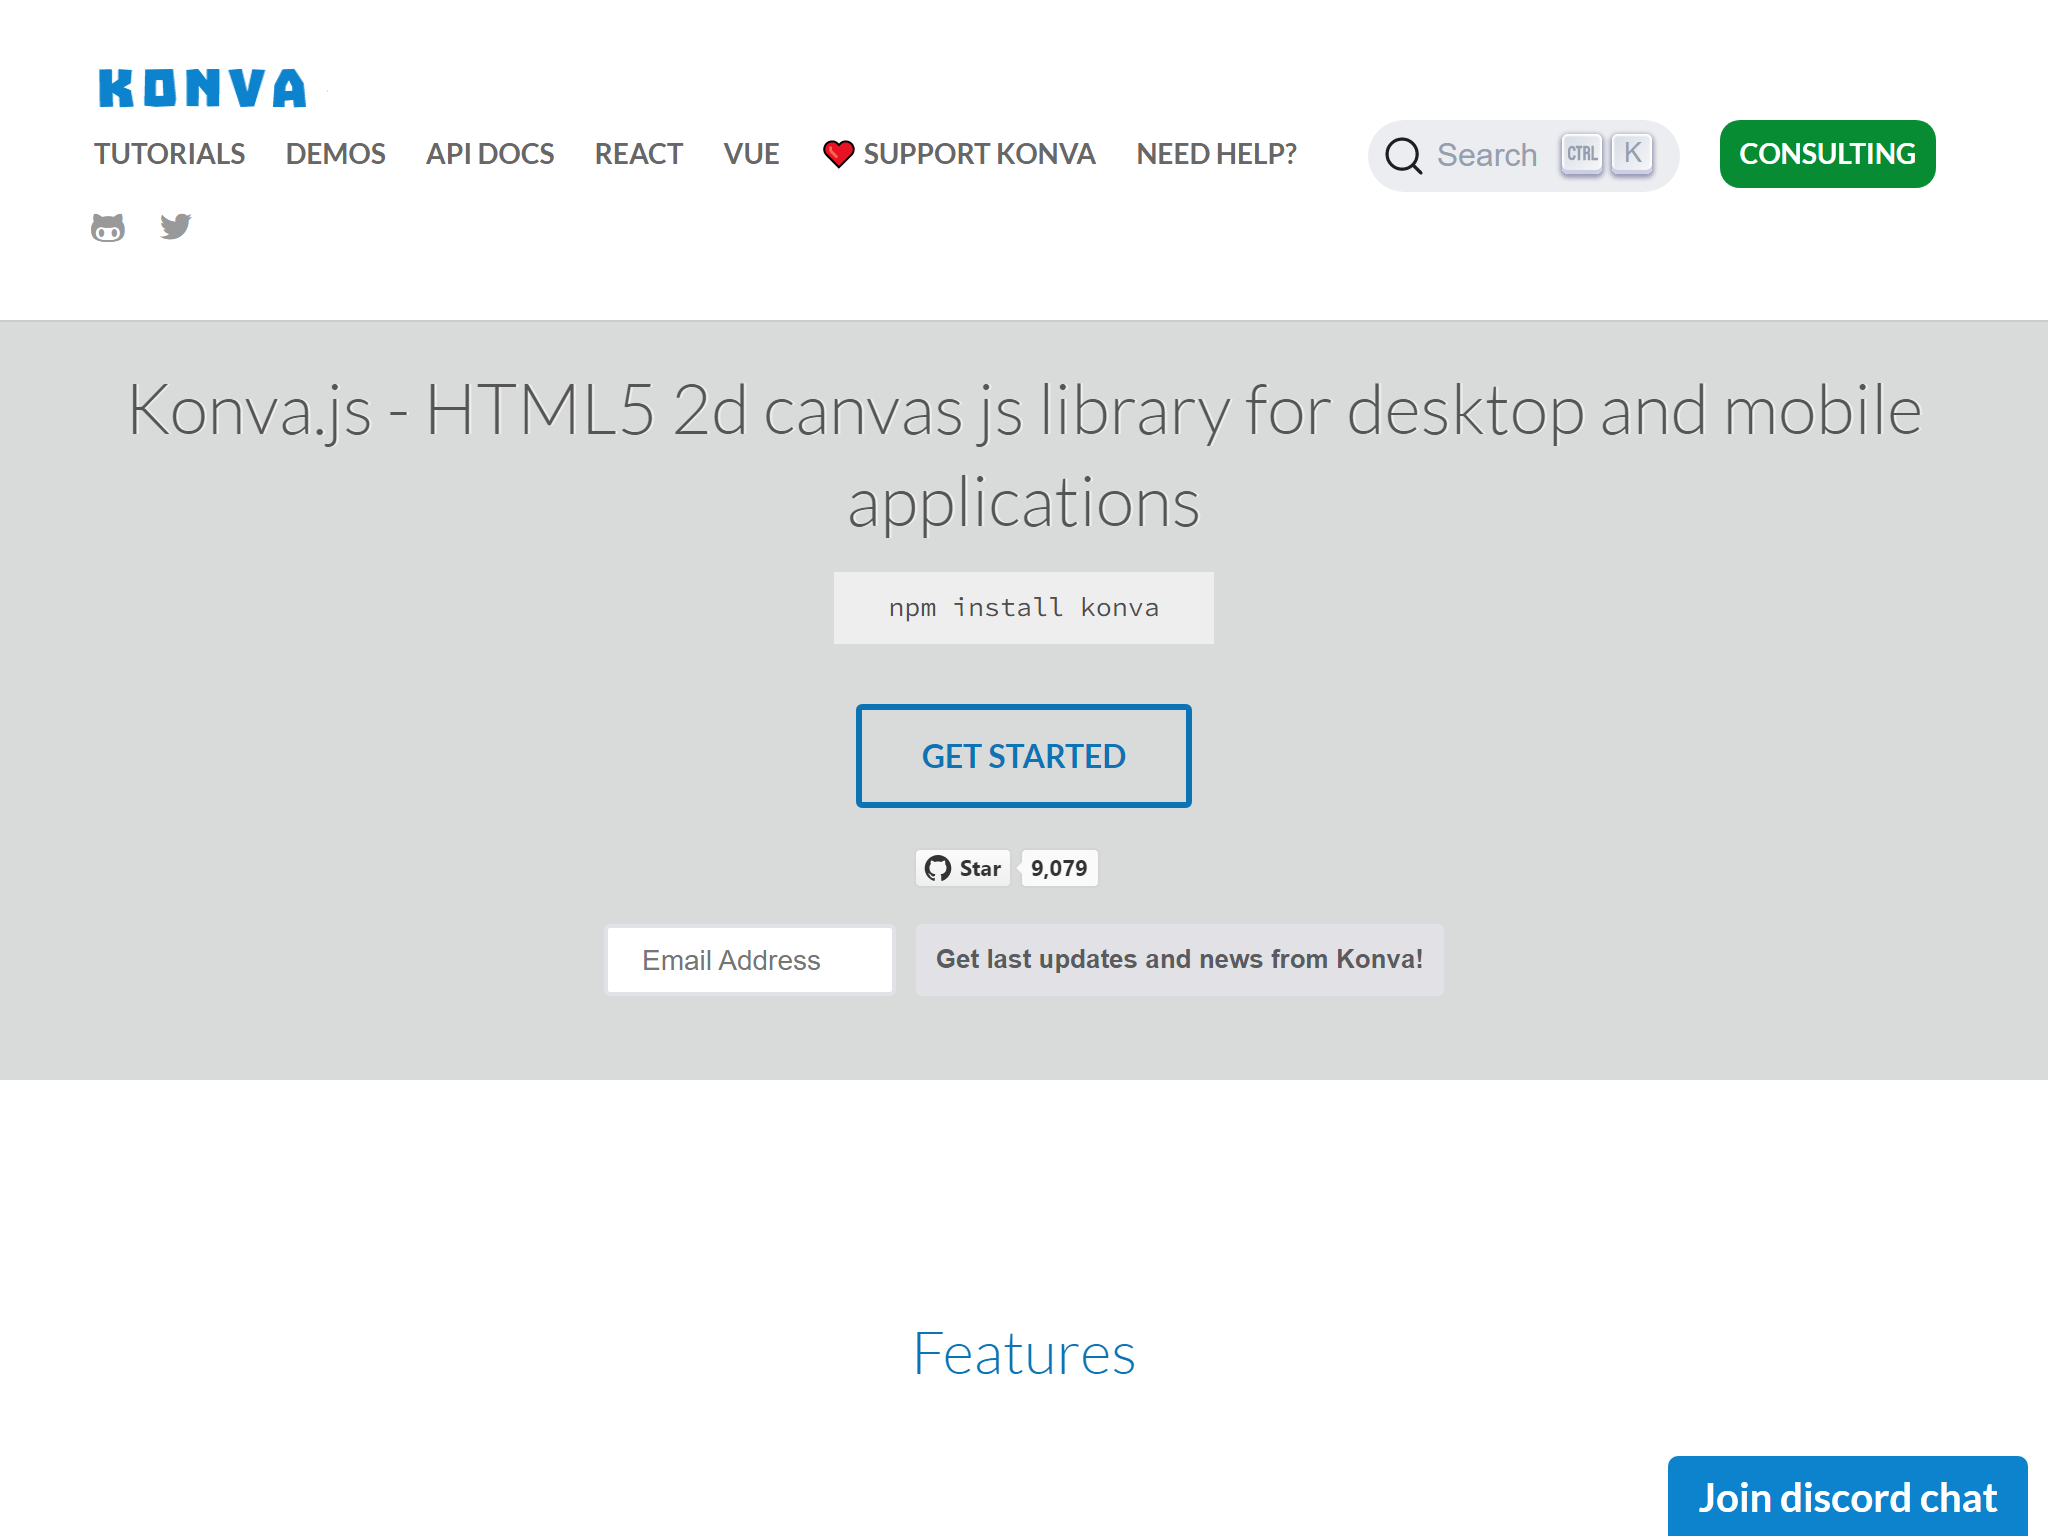Viewport: 2048px width, 1536px height.
Task: Activate the Search input box
Action: click(1490, 155)
